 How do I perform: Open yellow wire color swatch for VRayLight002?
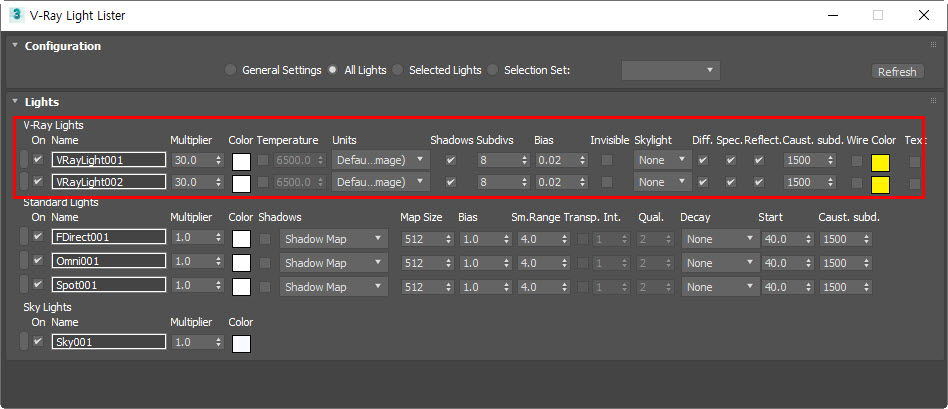coord(880,185)
